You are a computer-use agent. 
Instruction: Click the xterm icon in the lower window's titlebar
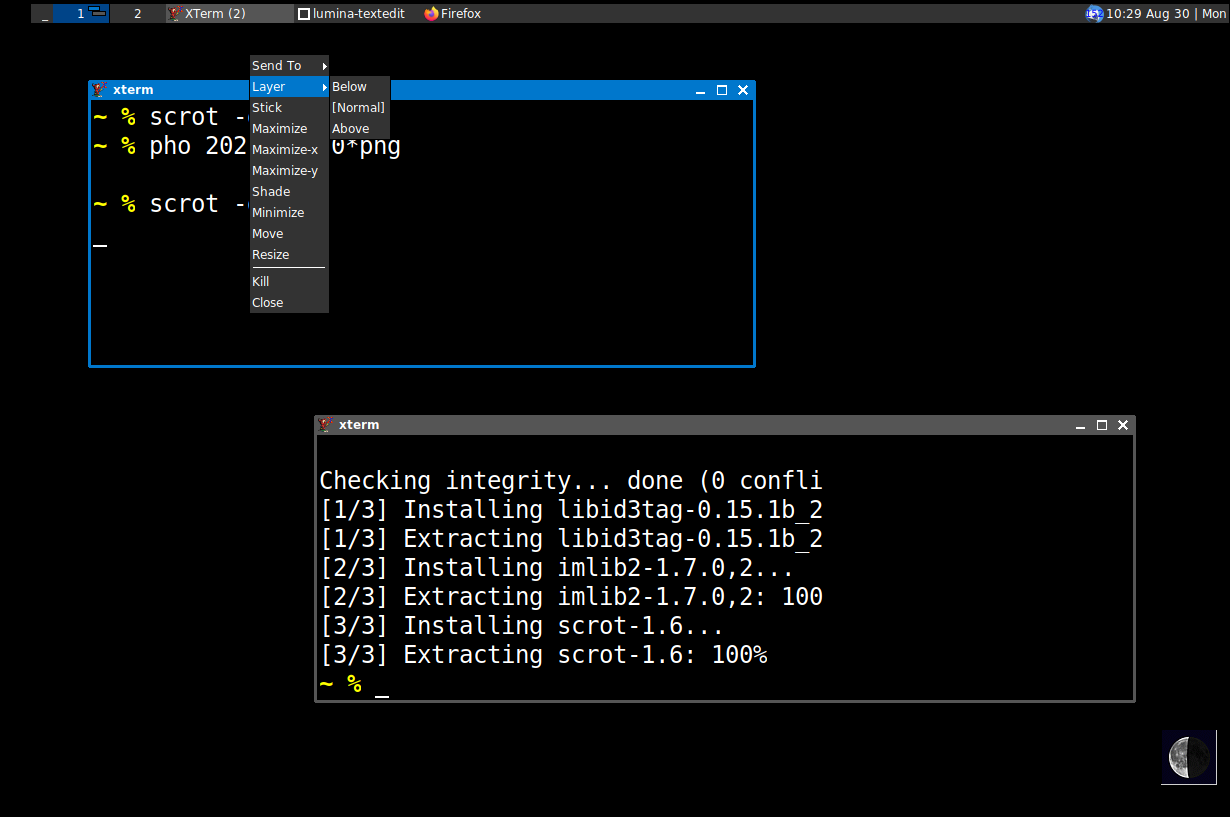[326, 425]
